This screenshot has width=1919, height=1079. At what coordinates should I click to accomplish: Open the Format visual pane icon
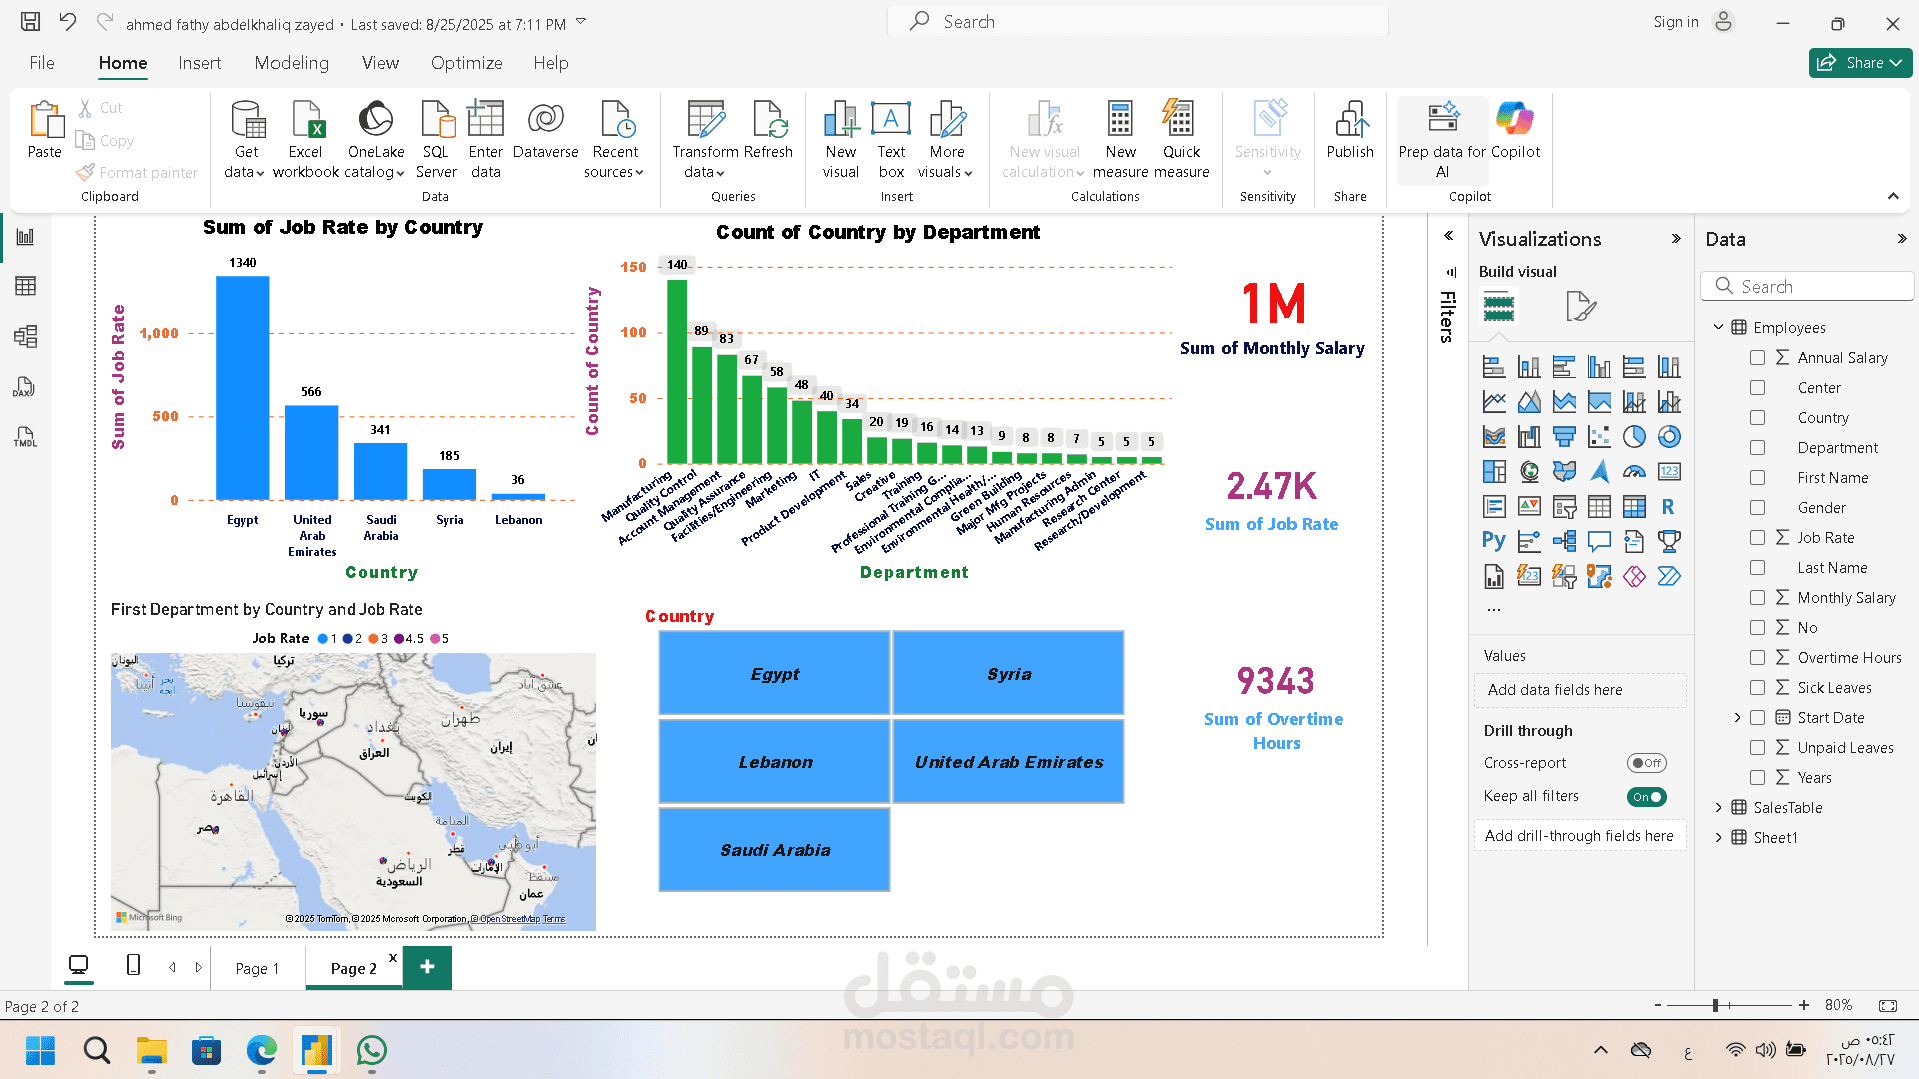1581,306
